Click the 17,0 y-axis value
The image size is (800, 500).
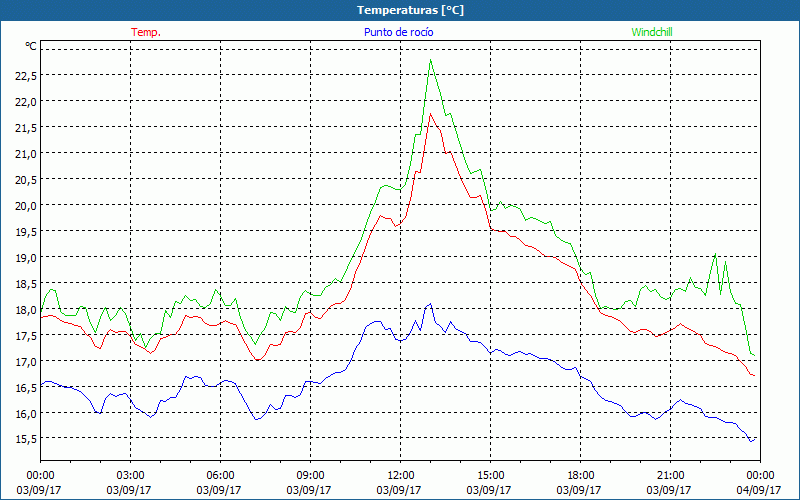(x=26, y=361)
